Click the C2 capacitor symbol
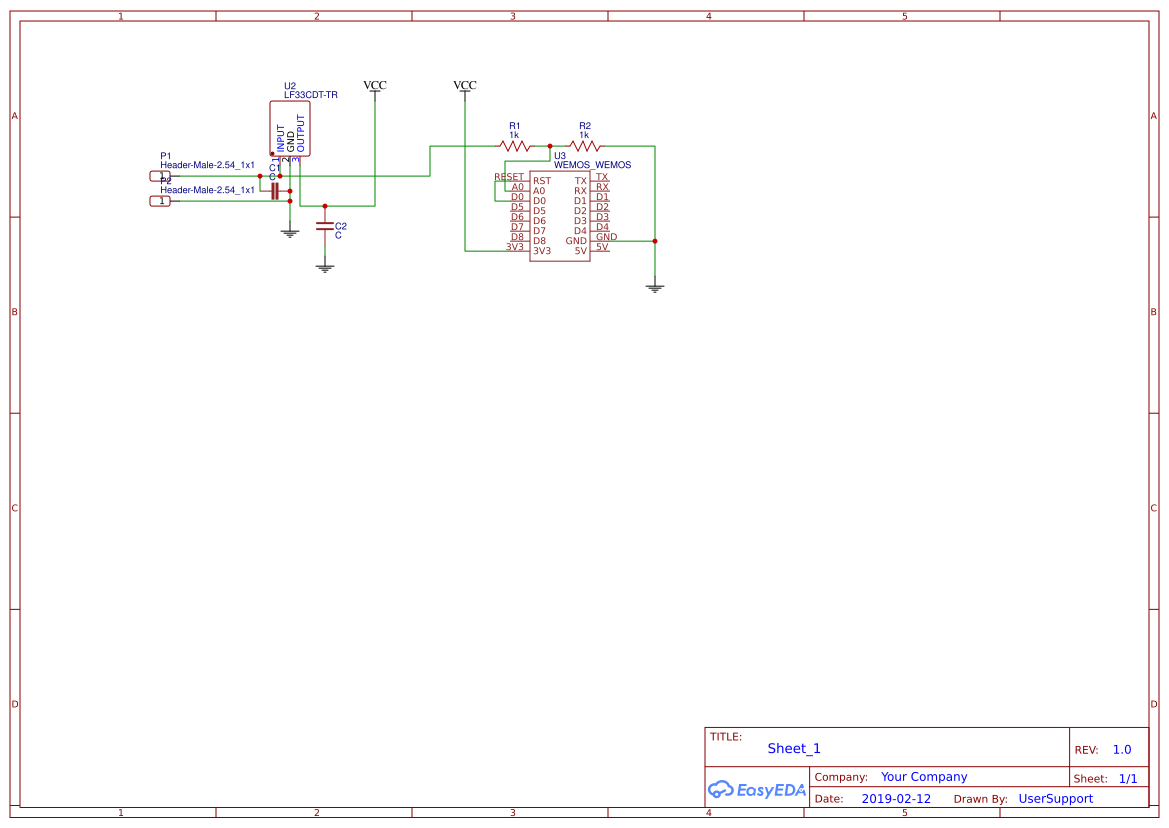The image size is (1169, 828). (x=324, y=226)
